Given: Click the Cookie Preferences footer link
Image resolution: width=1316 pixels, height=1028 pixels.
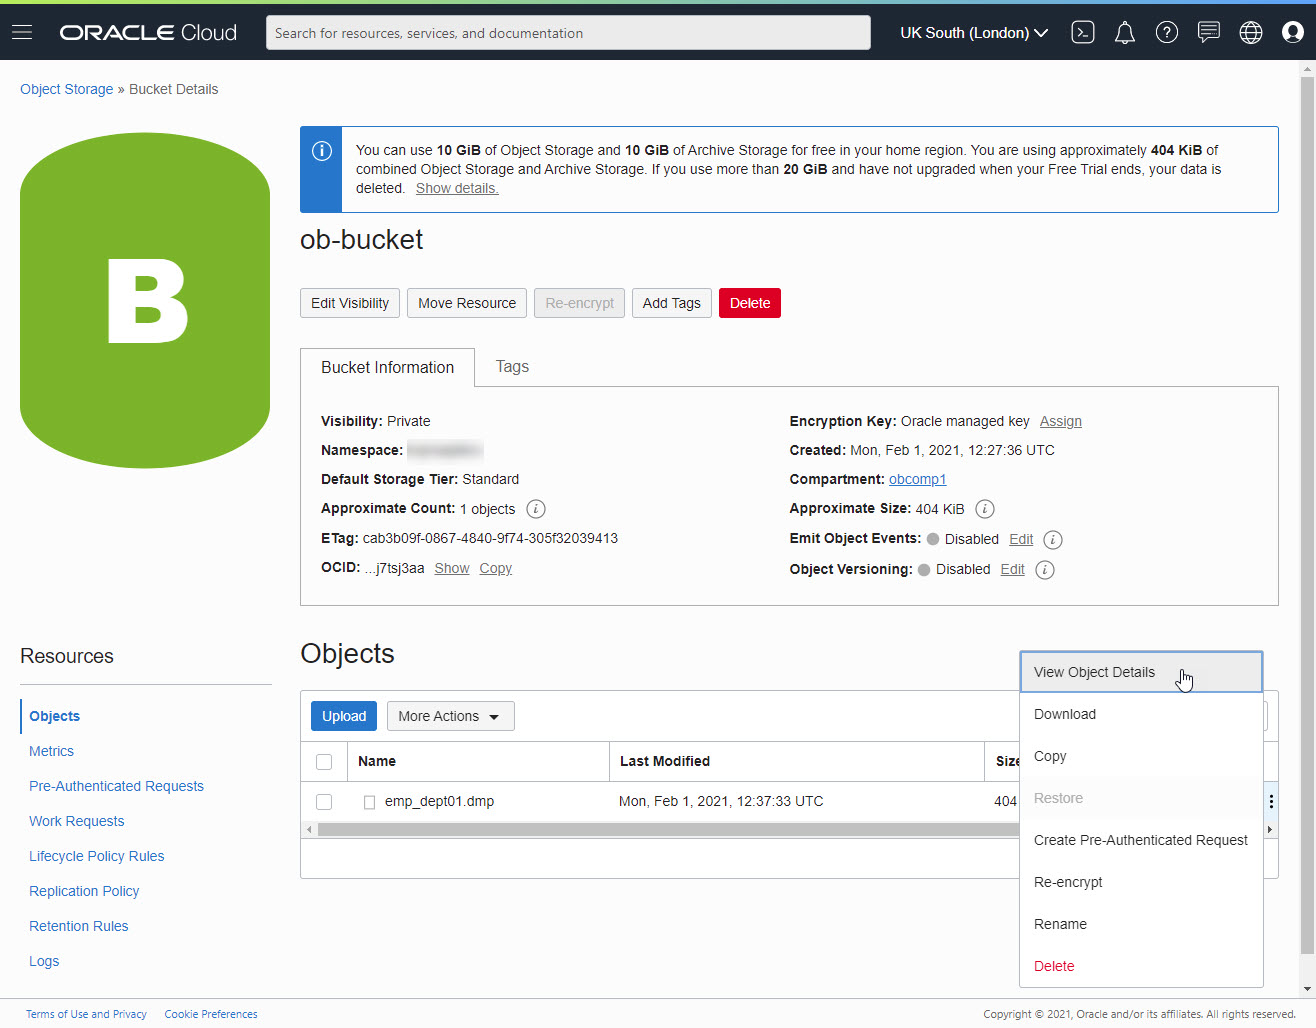Looking at the screenshot, I should click(x=211, y=1014).
